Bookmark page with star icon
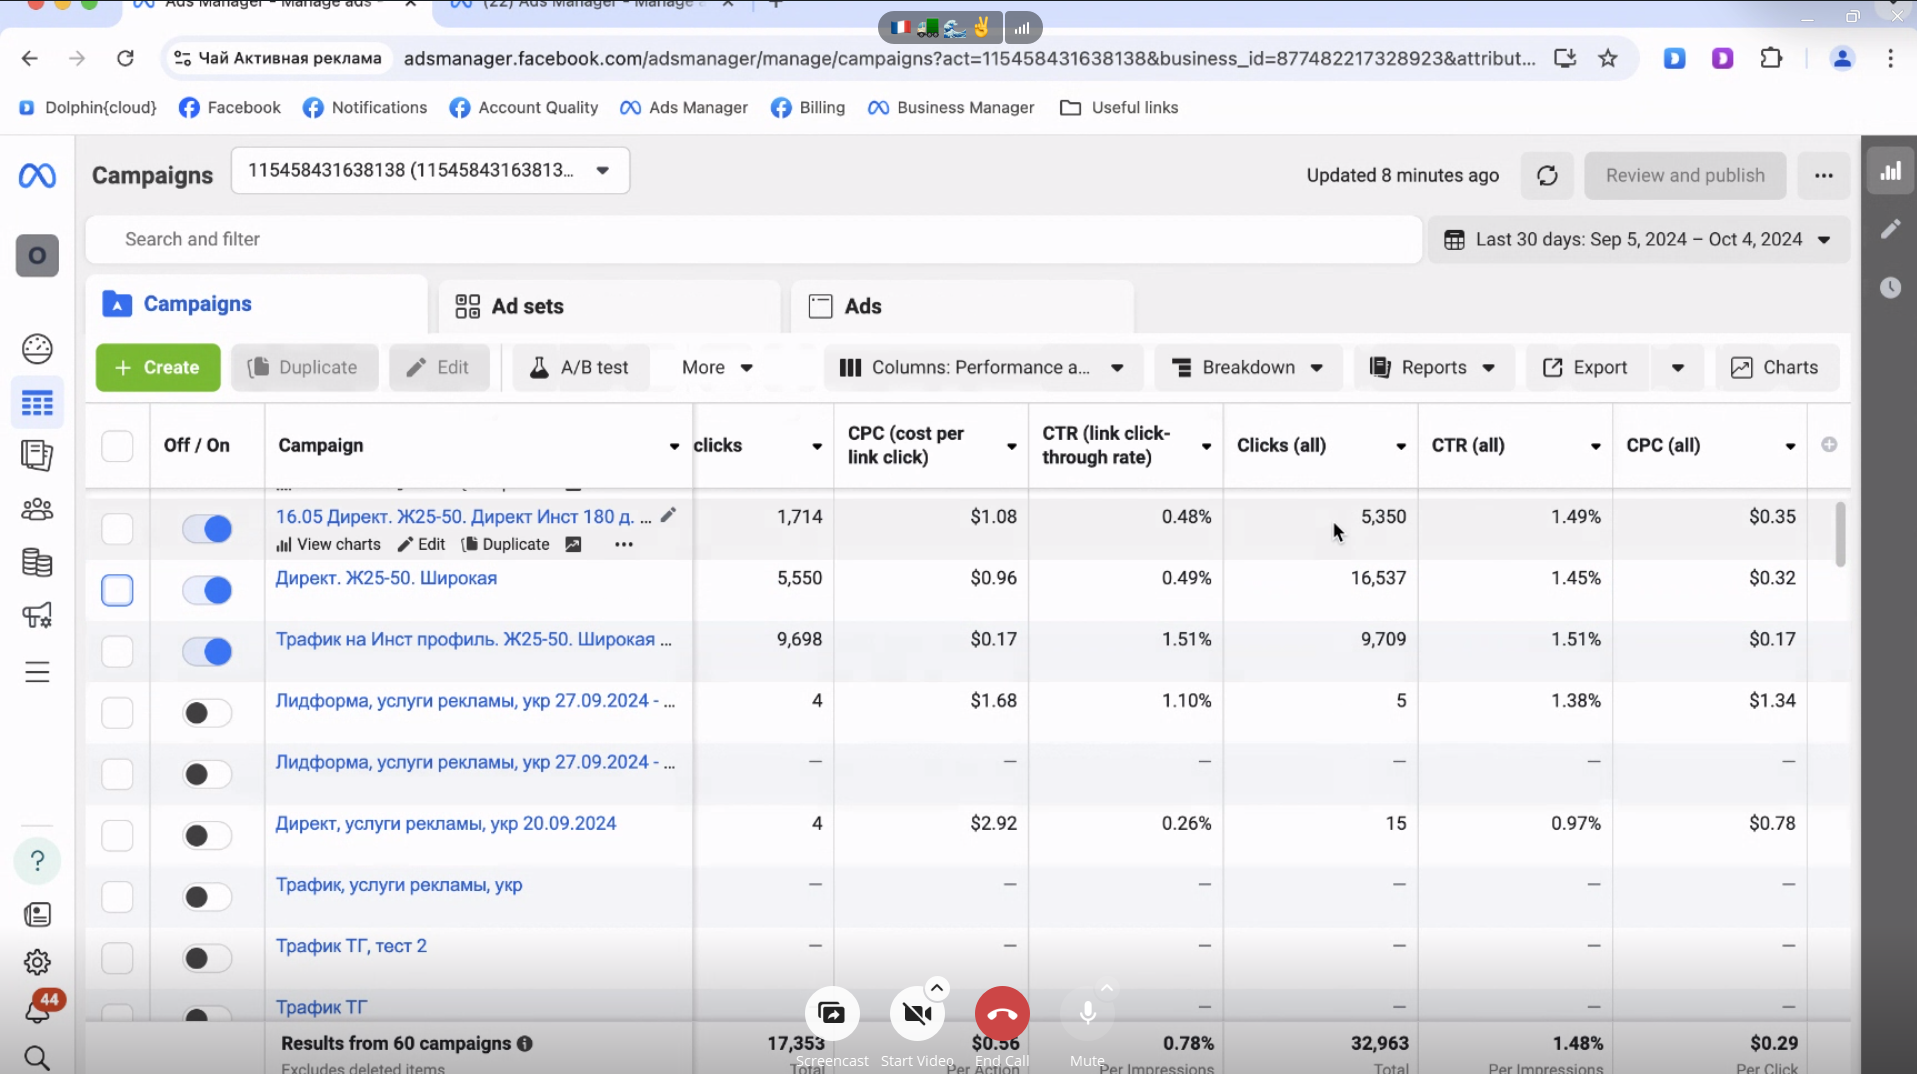Image resolution: width=1917 pixels, height=1074 pixels. pyautogui.click(x=1608, y=58)
